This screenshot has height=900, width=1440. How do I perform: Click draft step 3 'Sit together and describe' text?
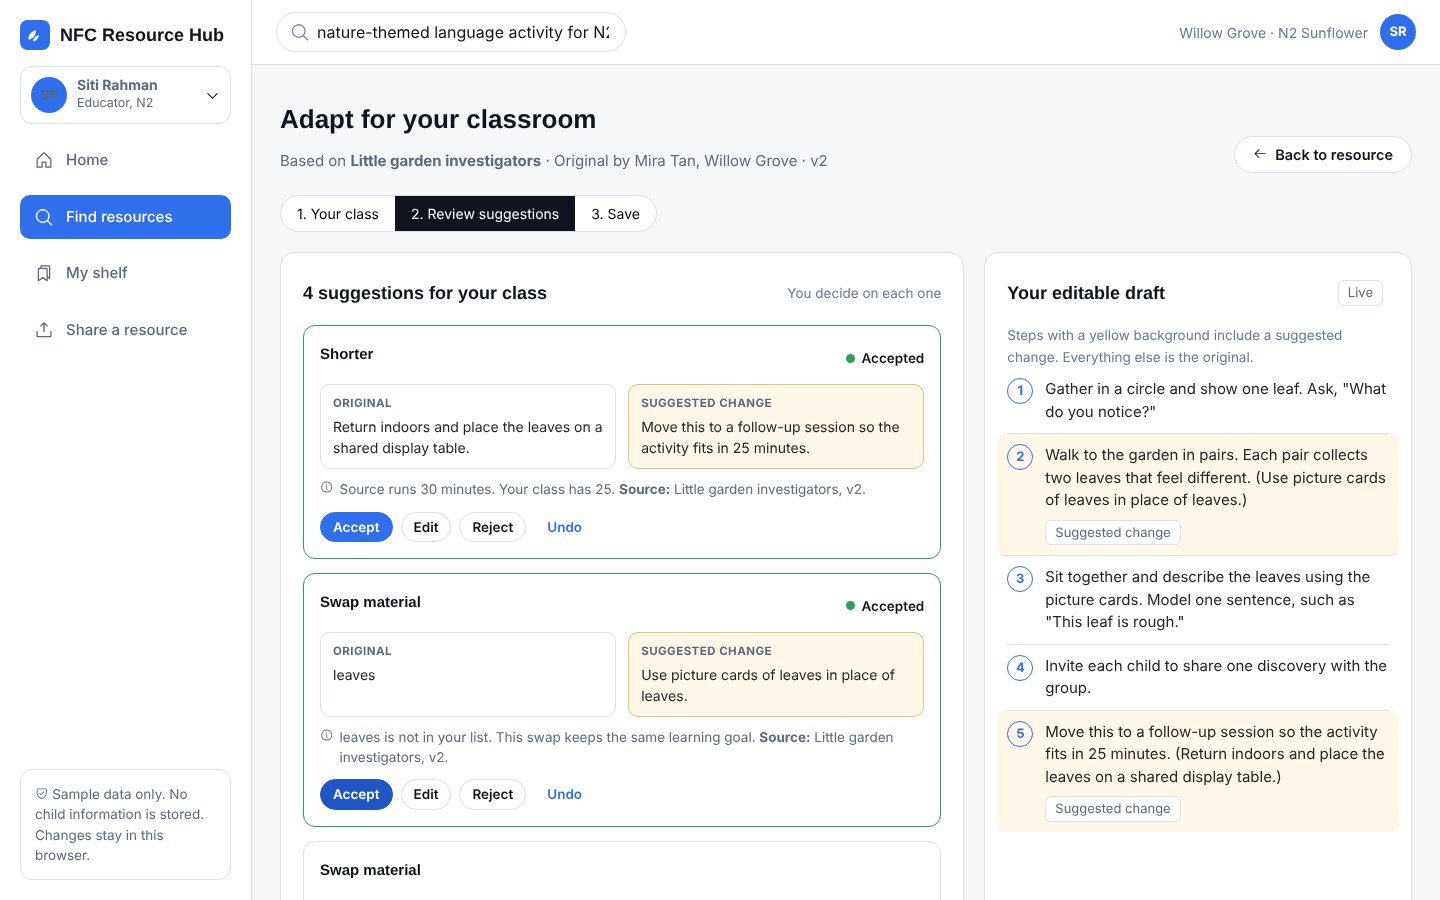[1207, 599]
